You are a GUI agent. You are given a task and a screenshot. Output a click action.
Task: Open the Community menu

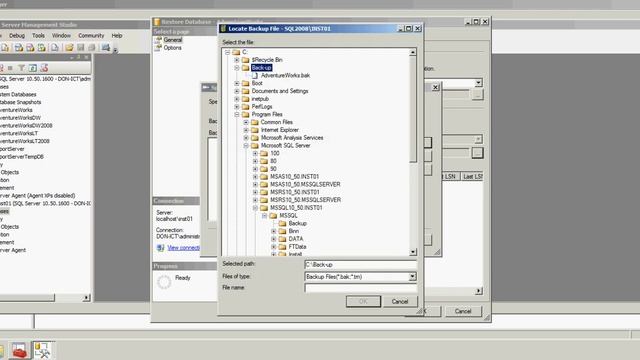coord(91,36)
